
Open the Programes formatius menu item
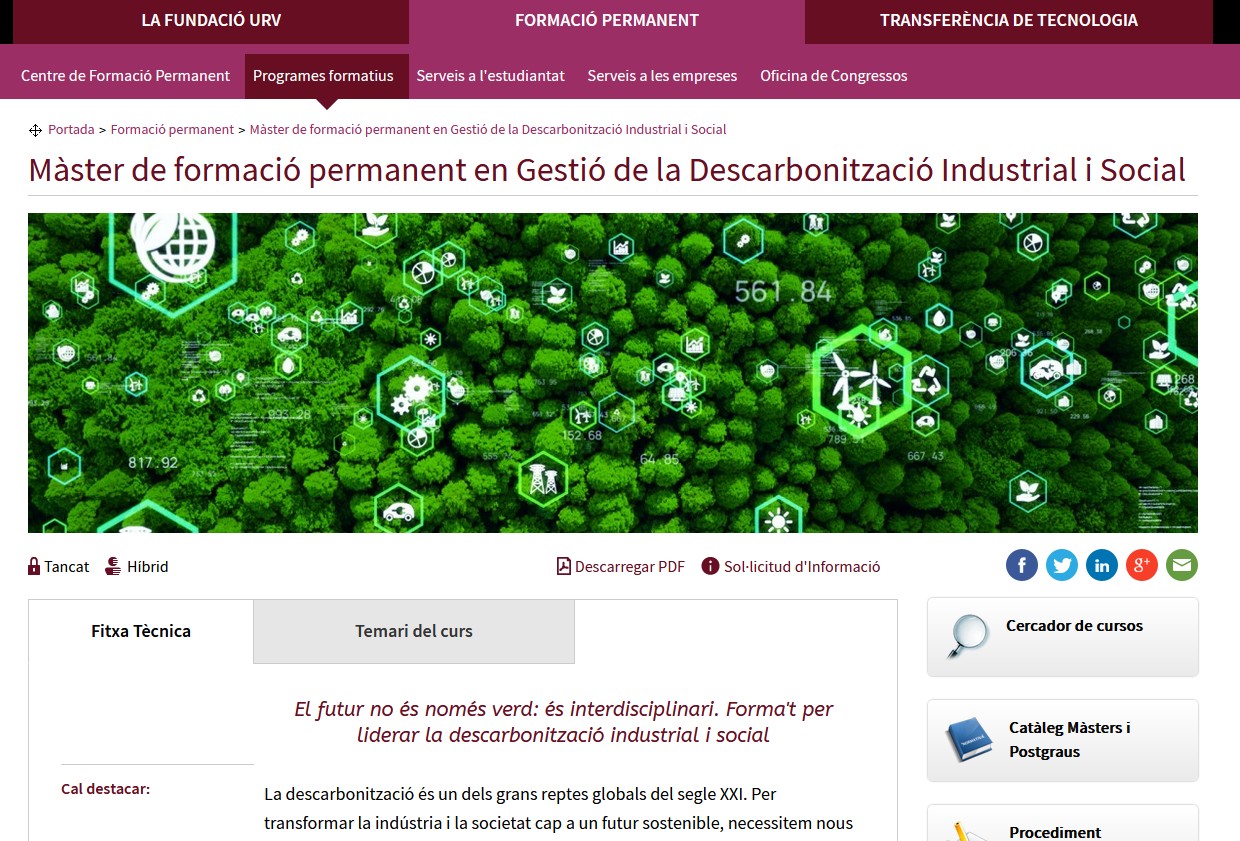click(x=323, y=76)
